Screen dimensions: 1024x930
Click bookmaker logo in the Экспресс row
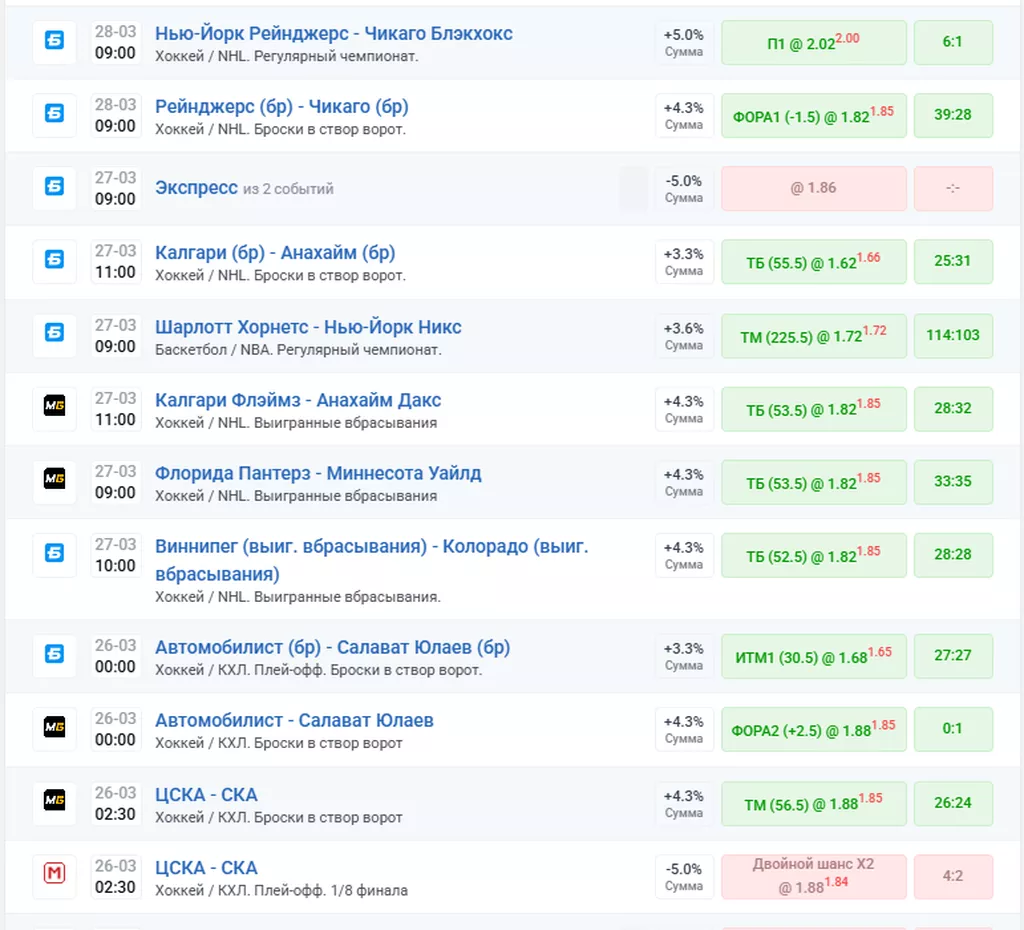54,188
